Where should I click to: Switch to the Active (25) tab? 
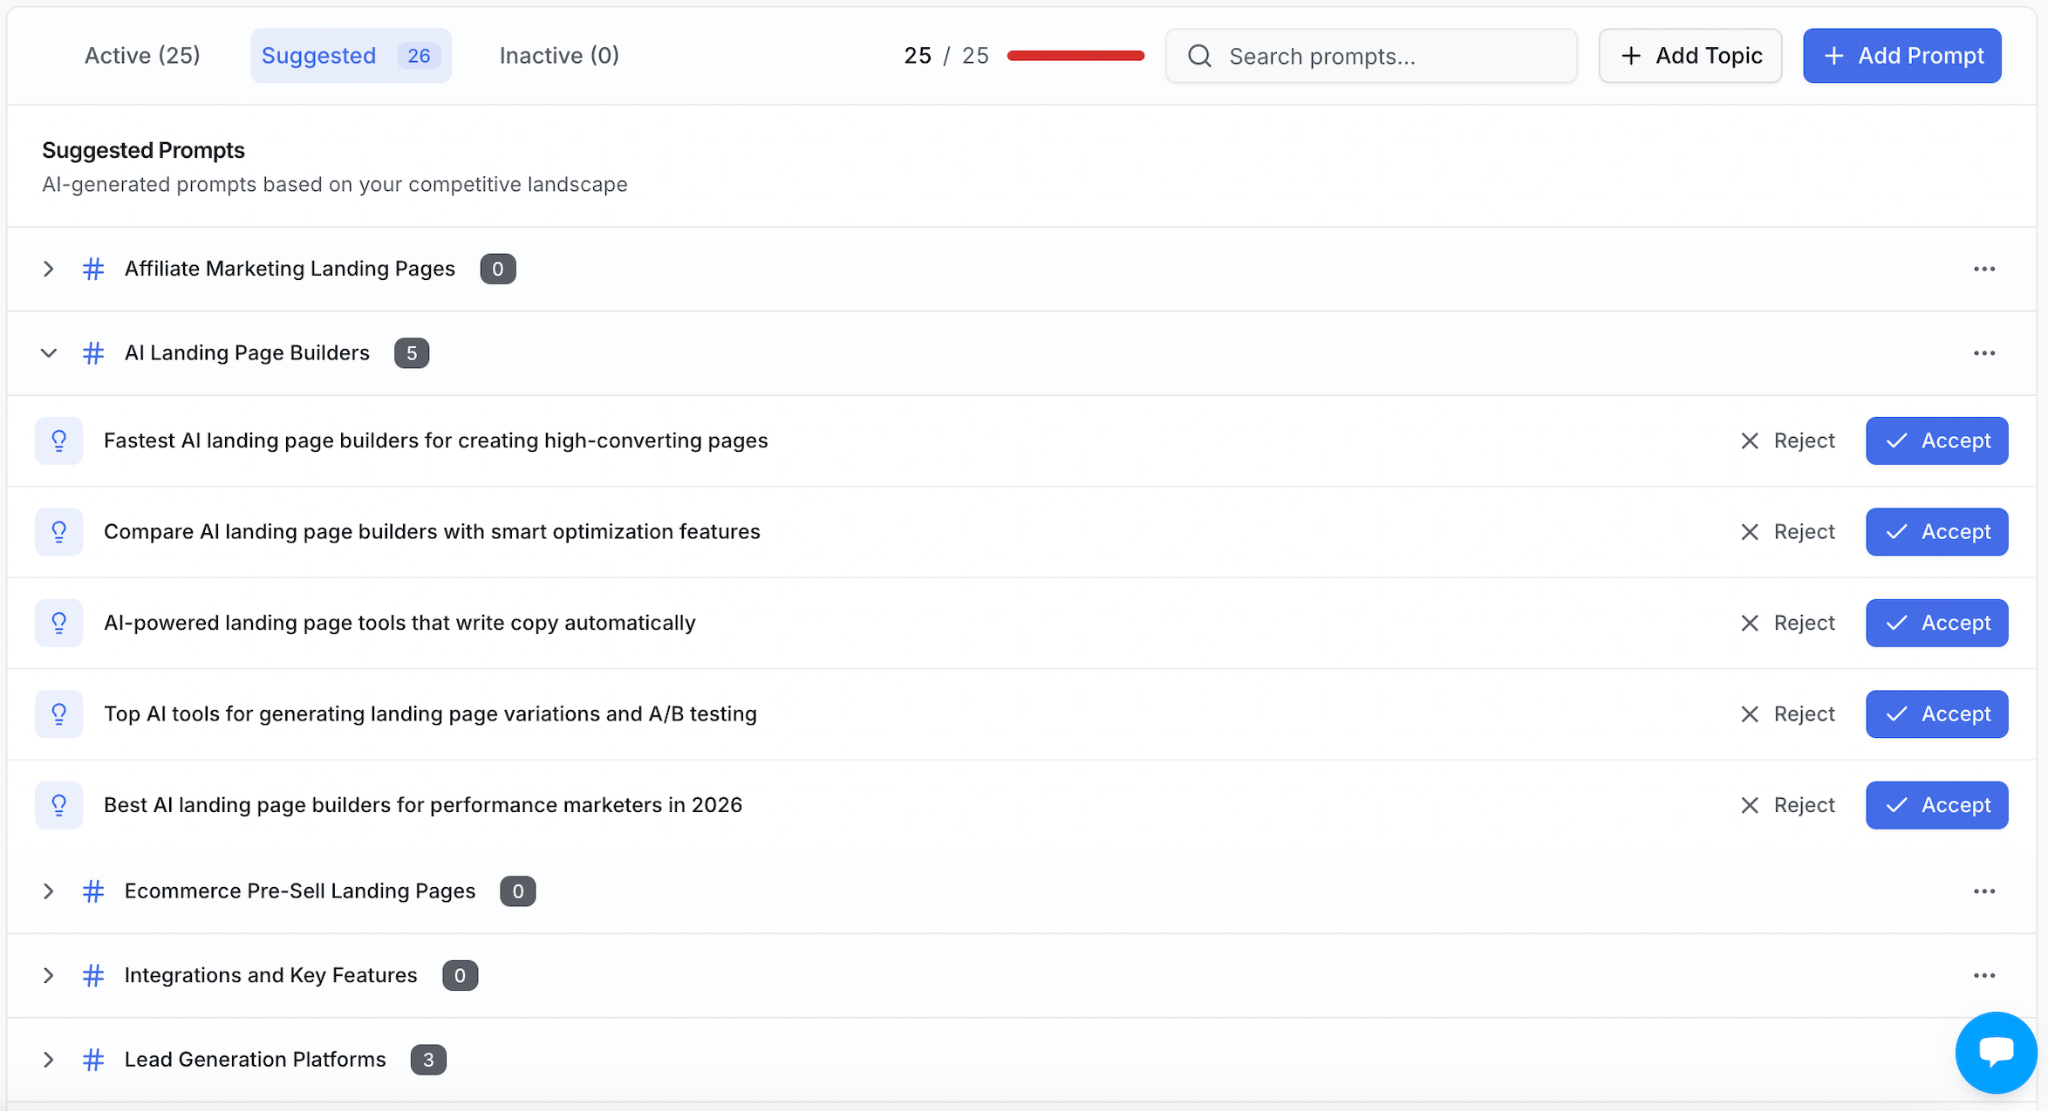pyautogui.click(x=142, y=56)
